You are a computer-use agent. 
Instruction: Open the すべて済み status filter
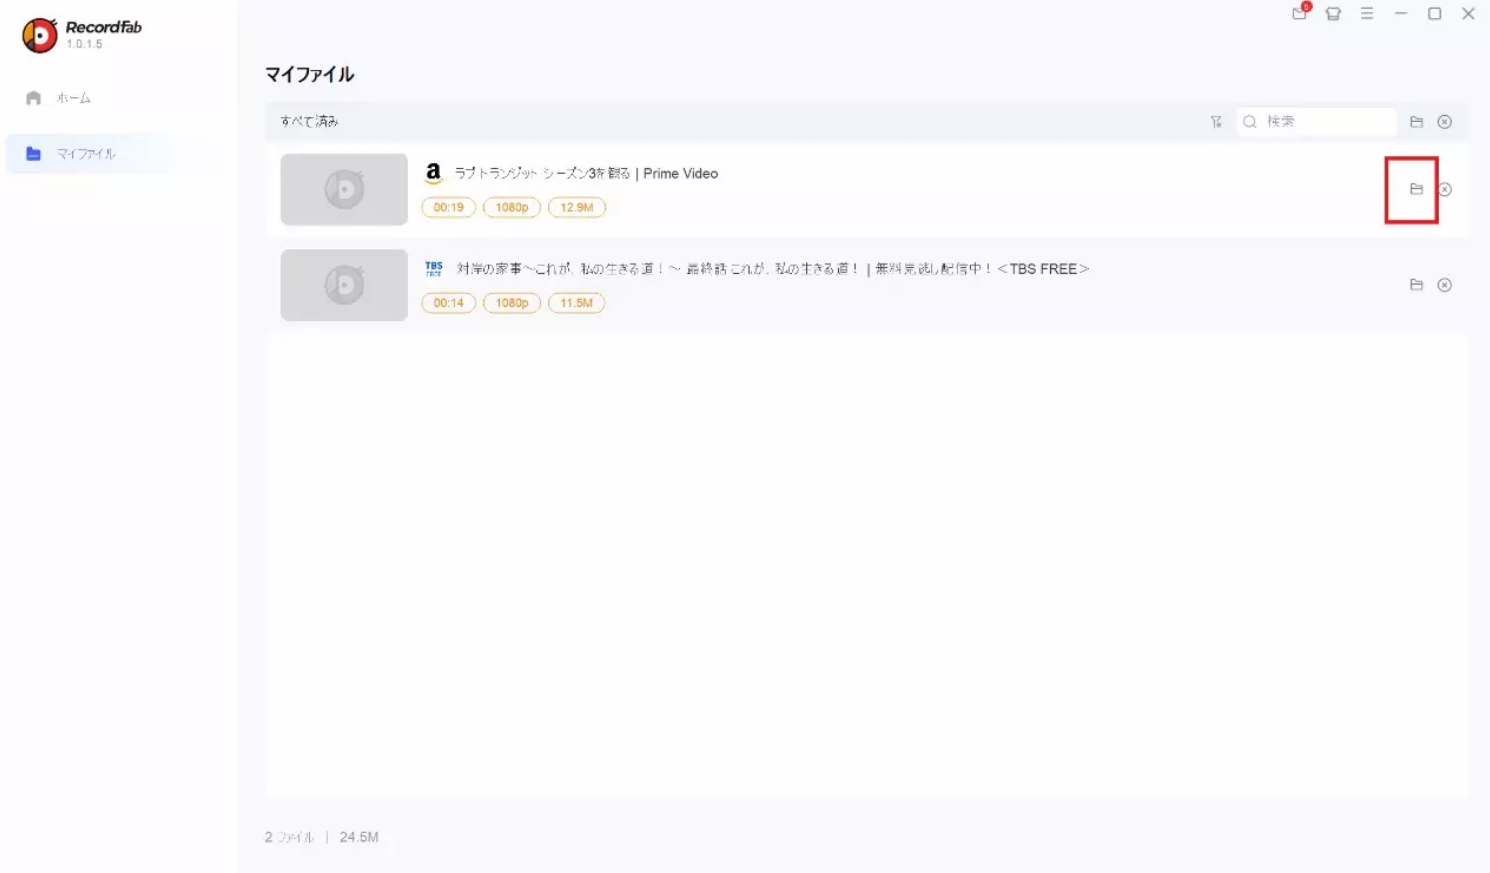pyautogui.click(x=308, y=121)
